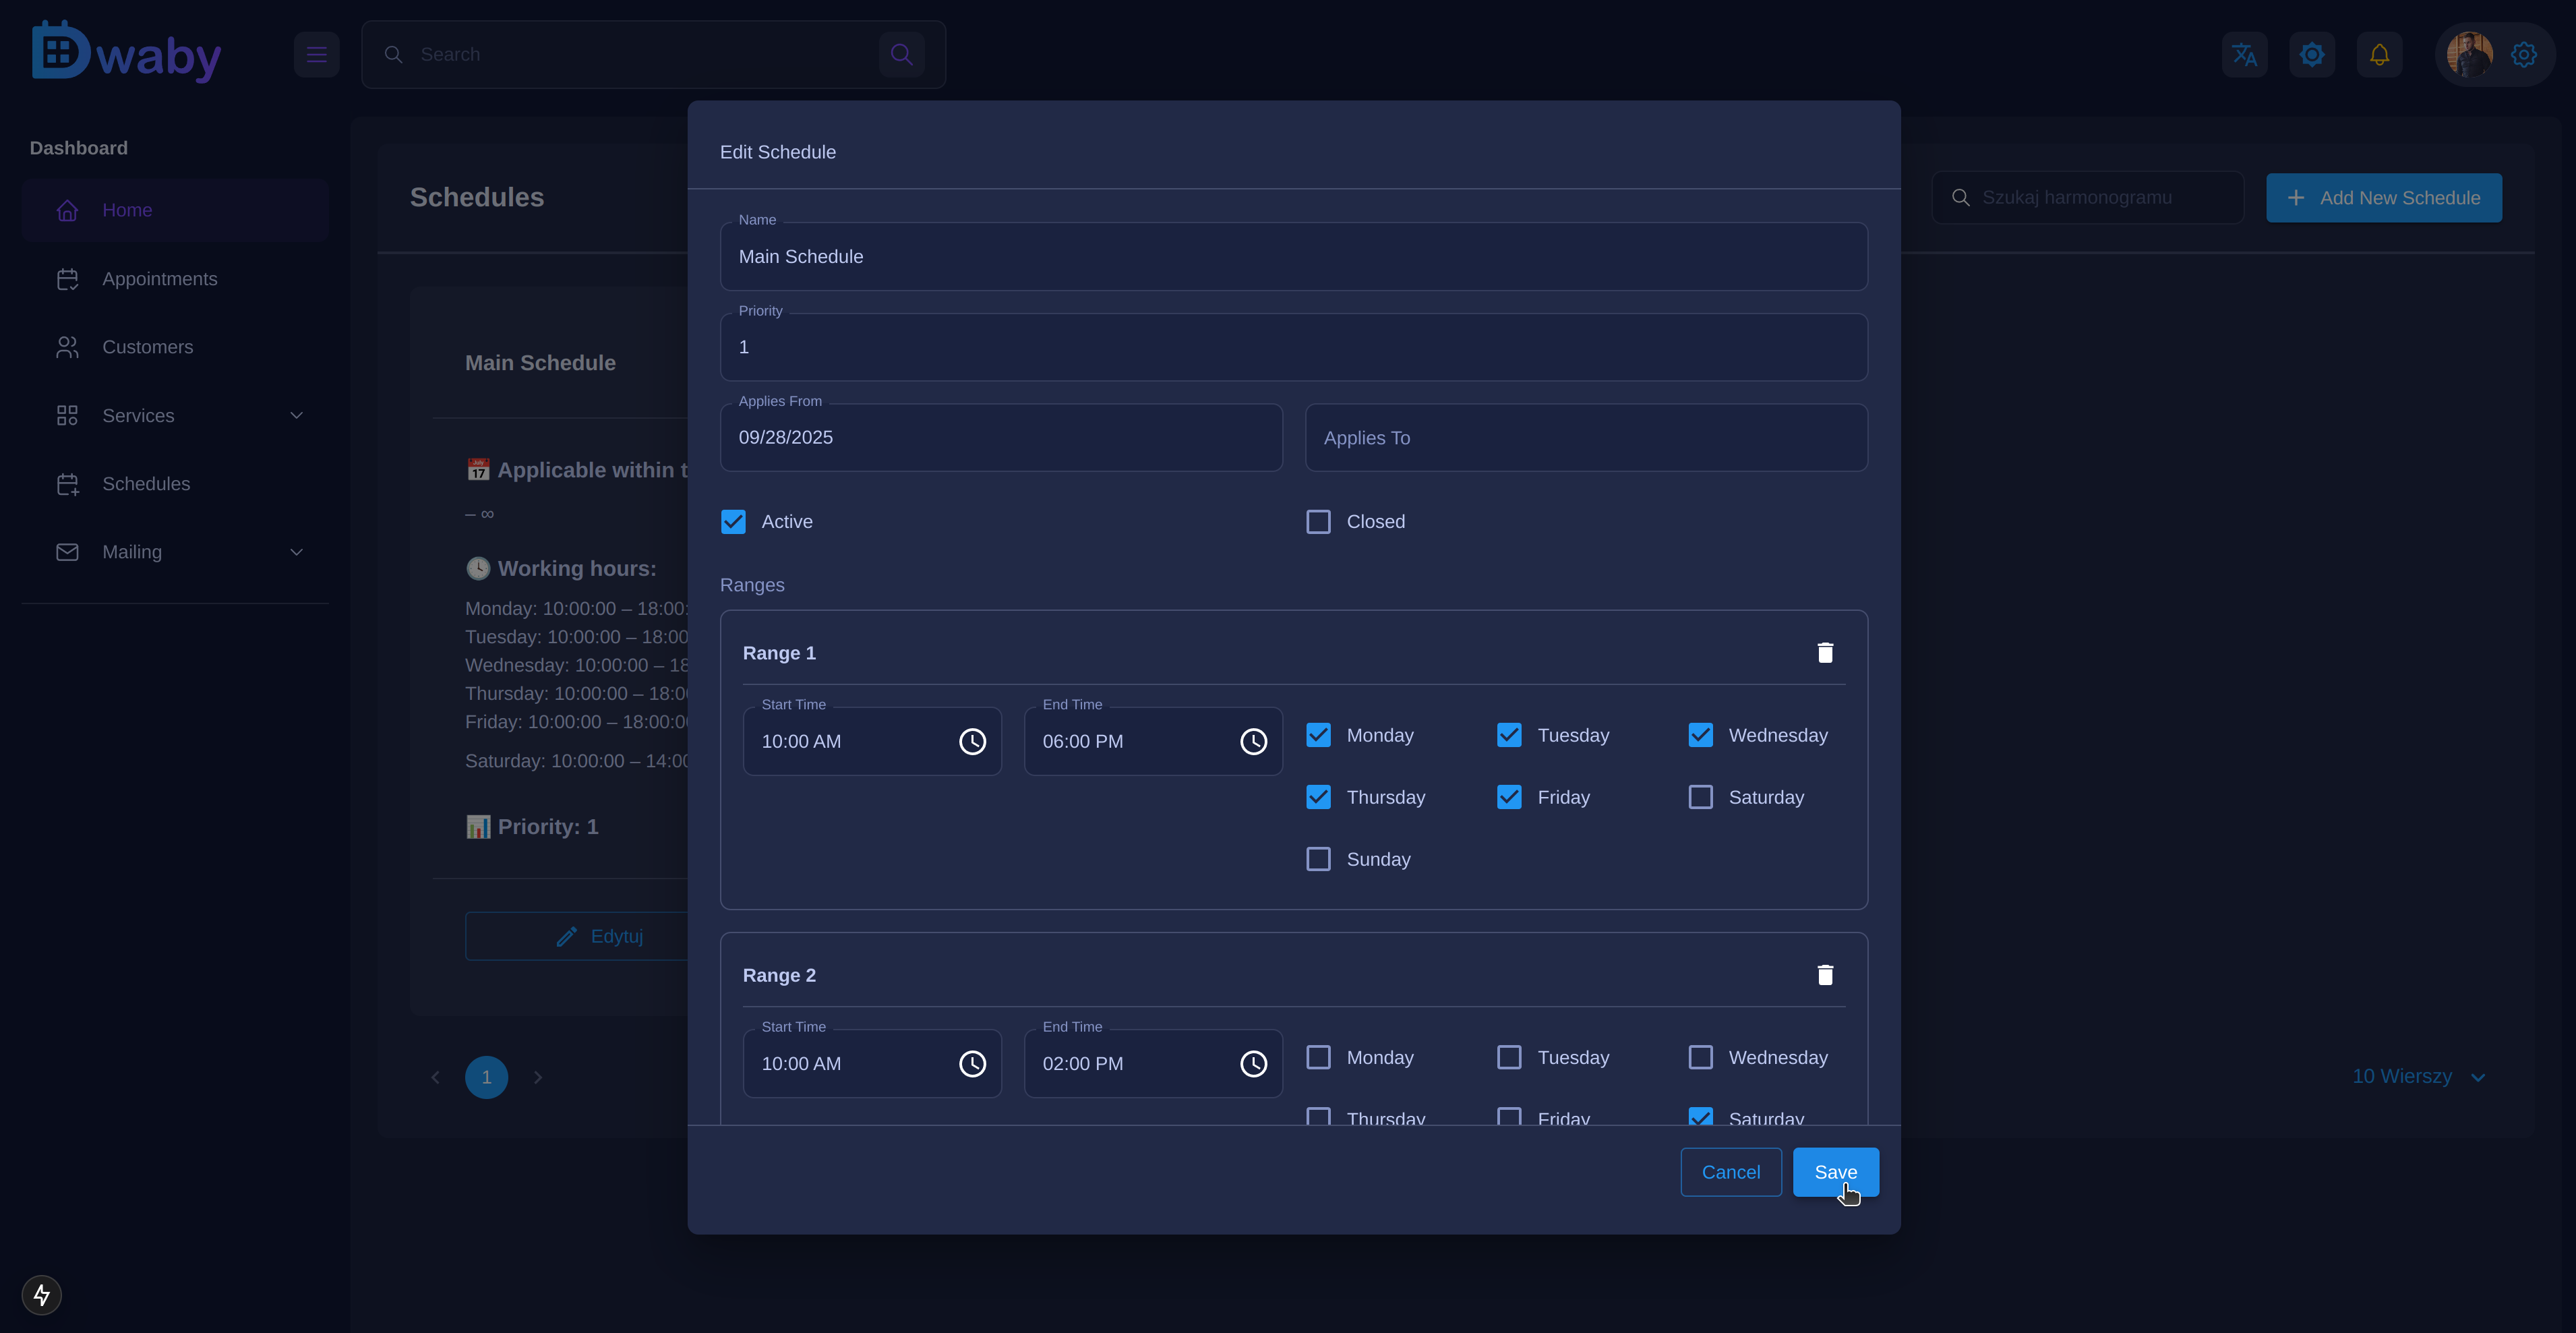Expand the Mailing section

(296, 551)
